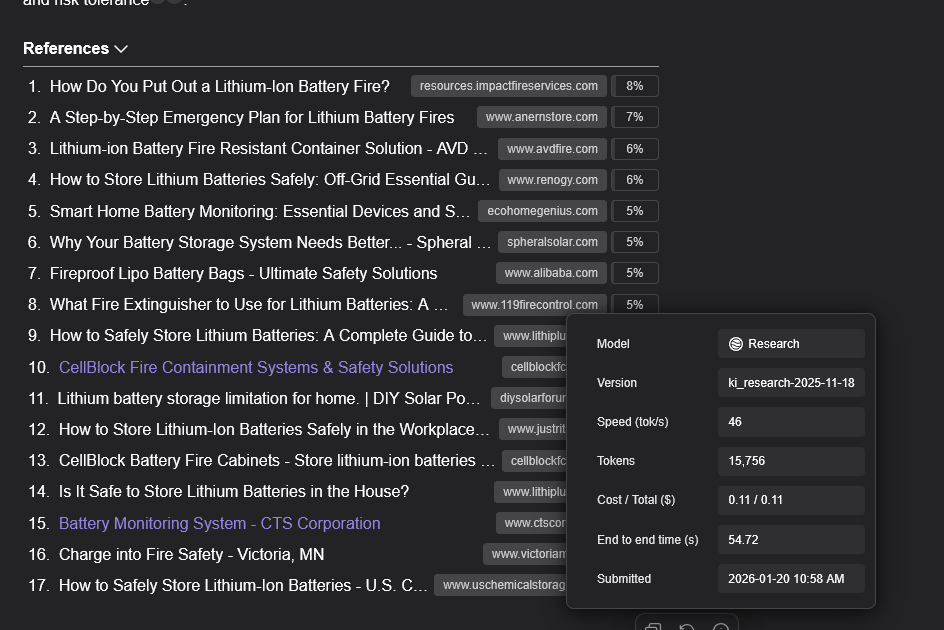Image resolution: width=944 pixels, height=630 pixels.
Task: Click the Tokens value 15,756
Action: [791, 461]
